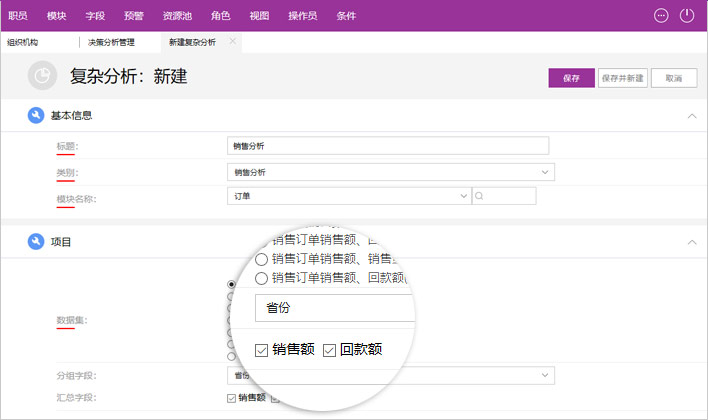
Task: Open the 预警 menu
Action: click(134, 16)
